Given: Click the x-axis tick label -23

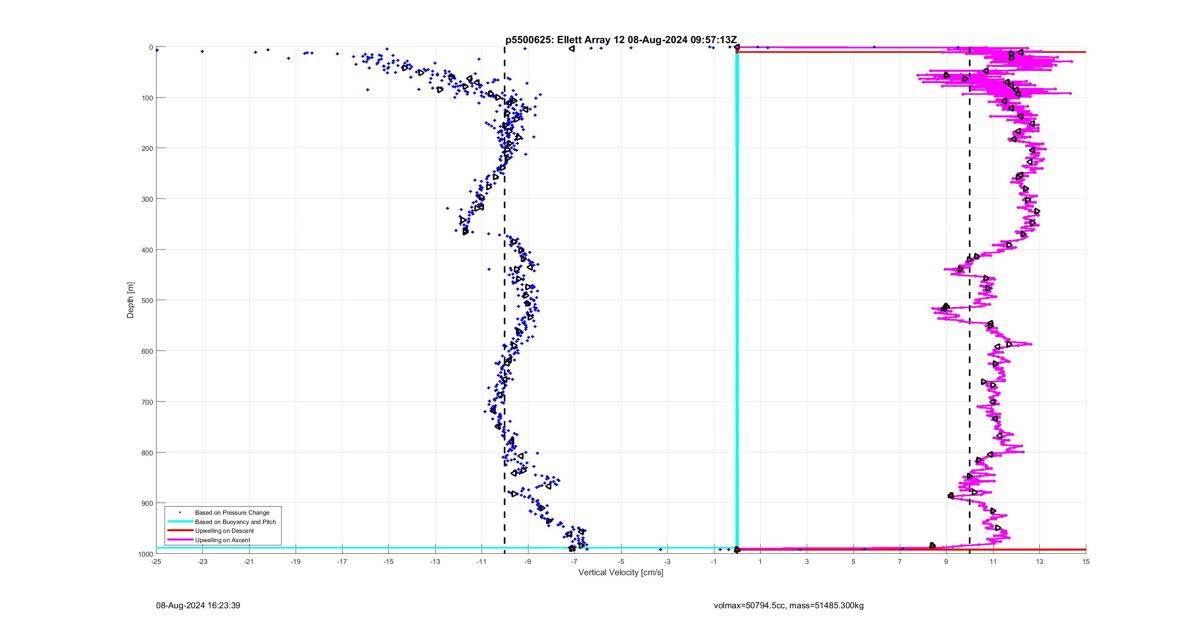Looking at the screenshot, I should (x=203, y=562).
